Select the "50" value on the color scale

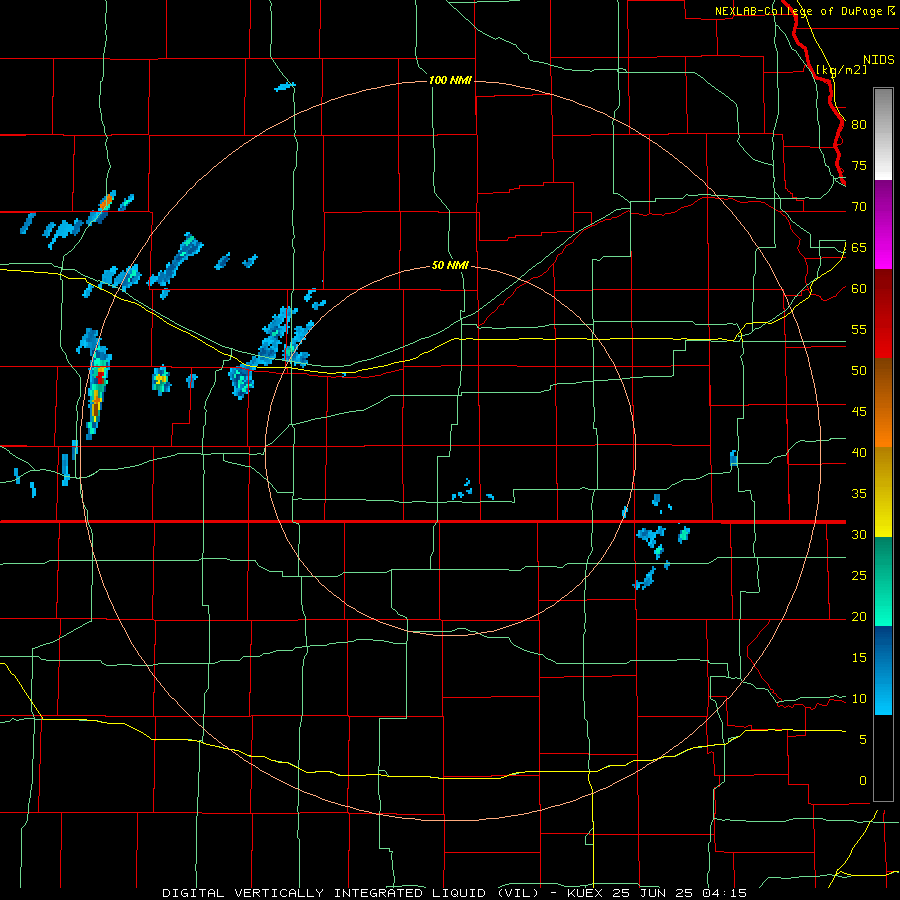[859, 371]
